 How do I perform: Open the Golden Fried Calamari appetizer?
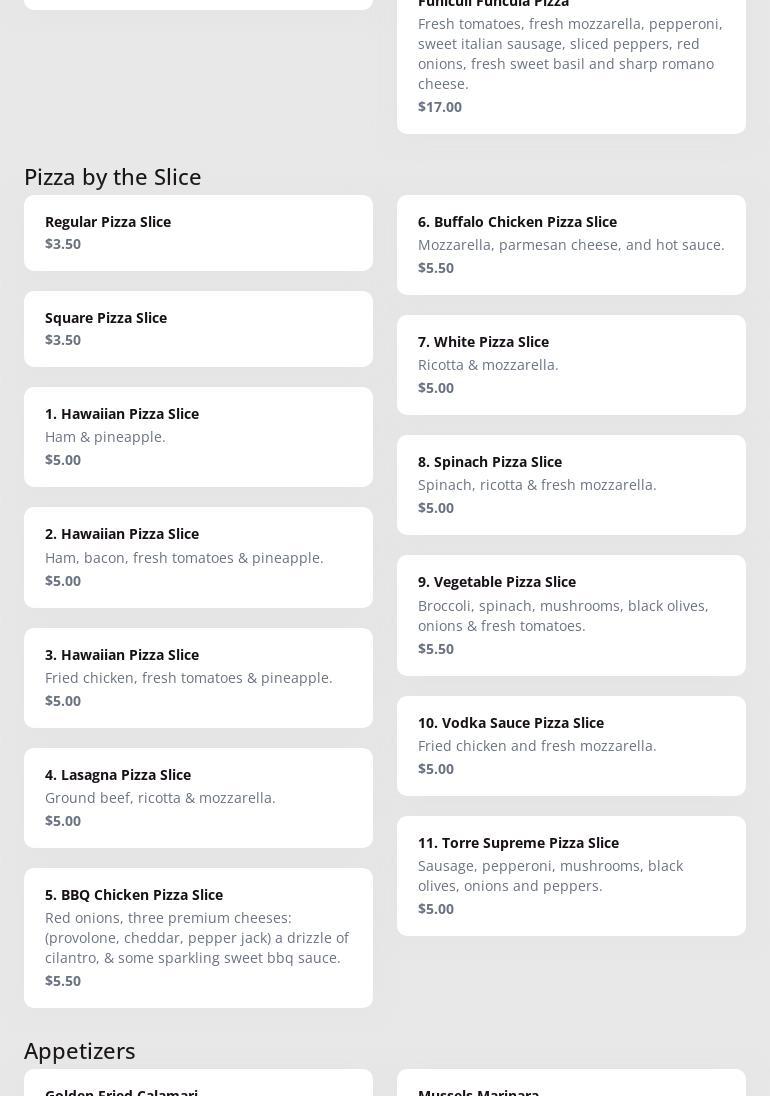[x=122, y=1090]
